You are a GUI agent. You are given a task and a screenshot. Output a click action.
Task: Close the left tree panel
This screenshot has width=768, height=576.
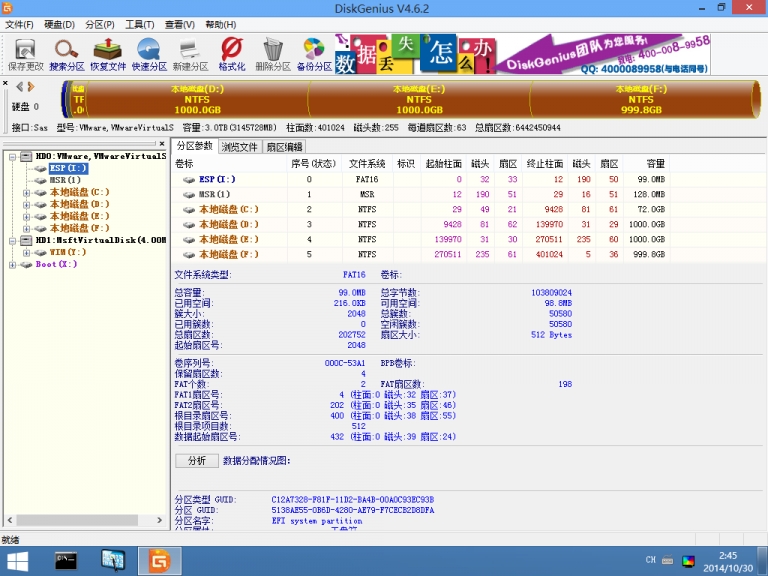point(162,144)
